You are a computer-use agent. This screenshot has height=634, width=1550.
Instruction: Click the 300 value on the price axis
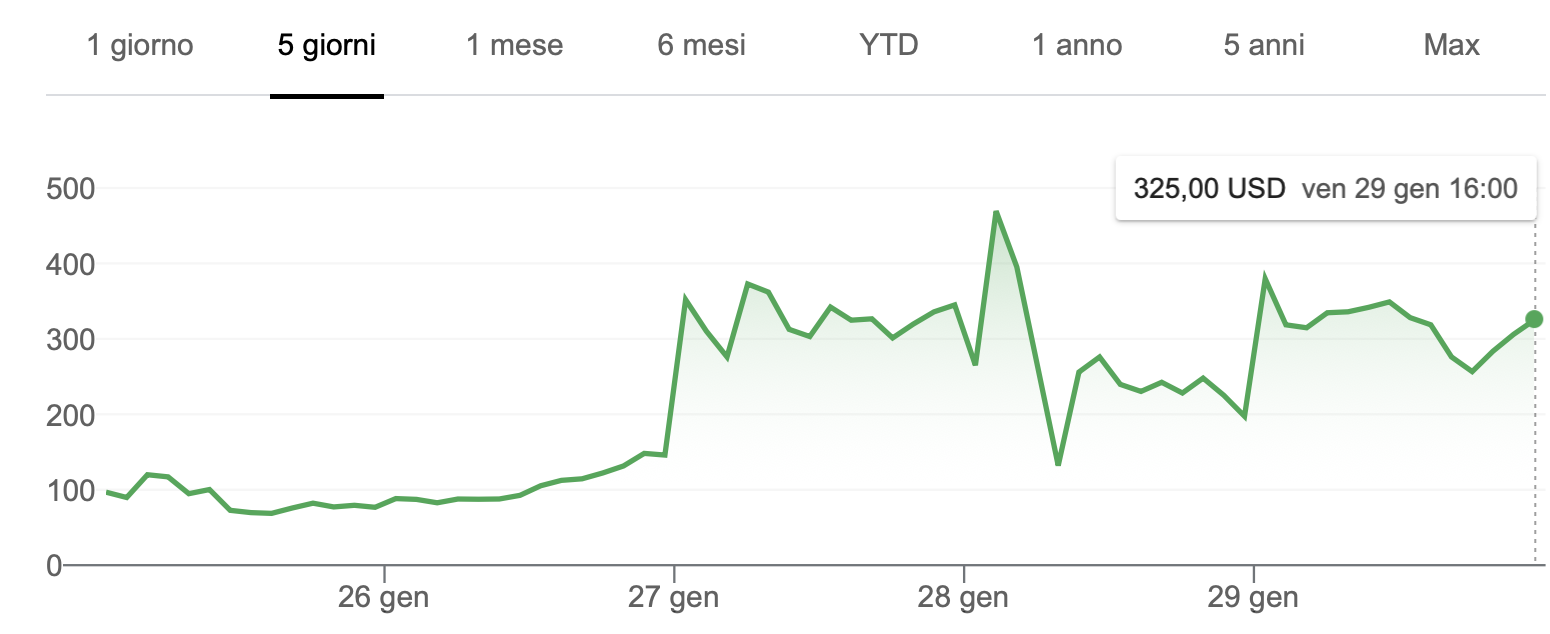click(70, 340)
